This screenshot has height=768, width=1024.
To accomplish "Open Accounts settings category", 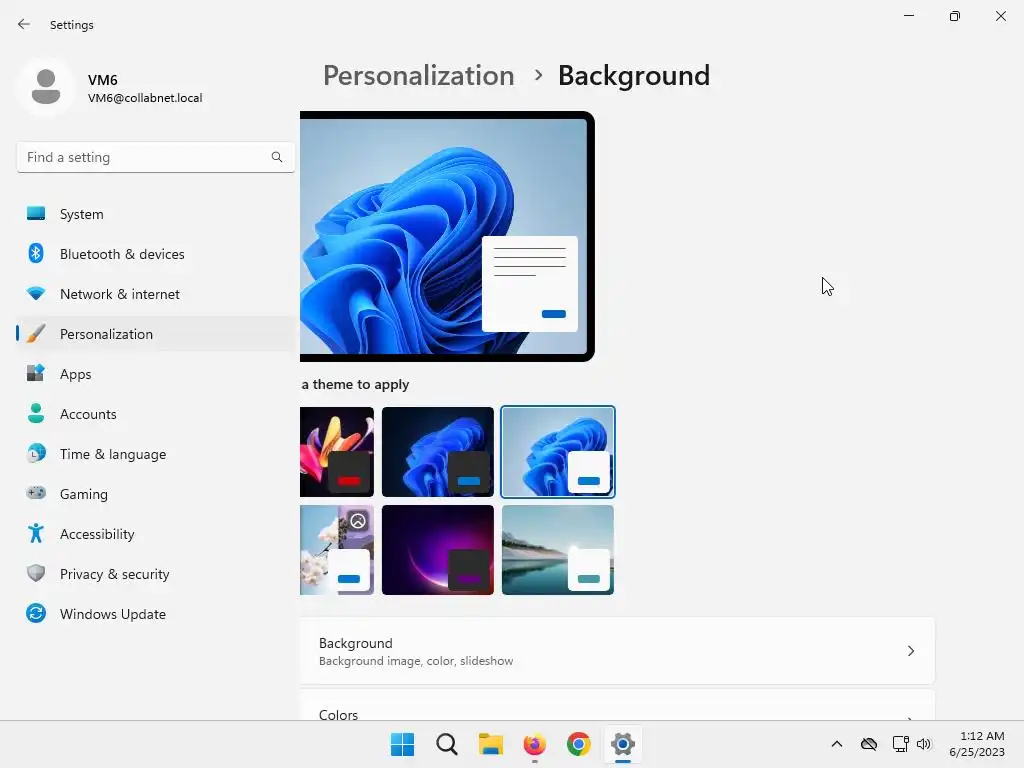I will point(155,413).
